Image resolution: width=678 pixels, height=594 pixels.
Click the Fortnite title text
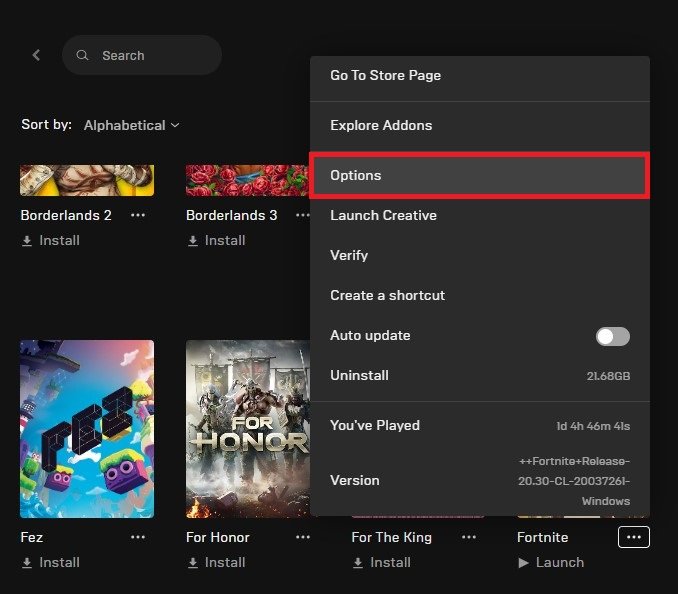543,537
